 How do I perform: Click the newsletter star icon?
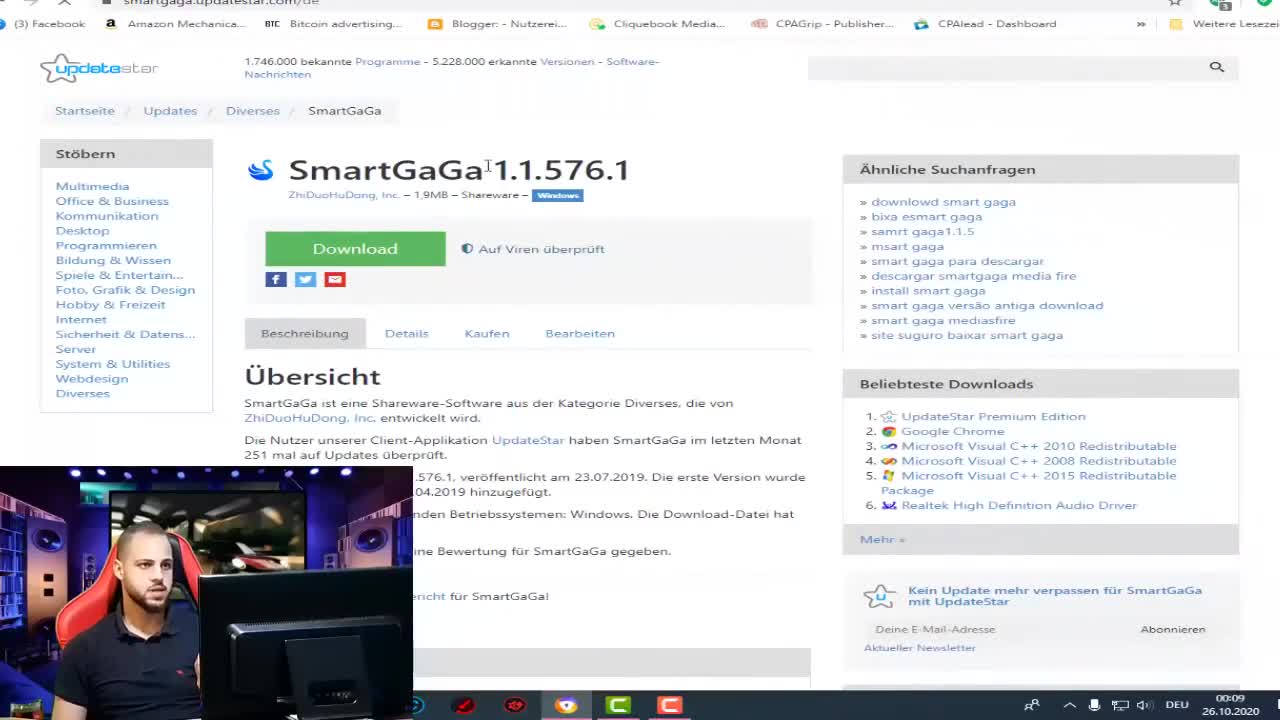pos(879,597)
